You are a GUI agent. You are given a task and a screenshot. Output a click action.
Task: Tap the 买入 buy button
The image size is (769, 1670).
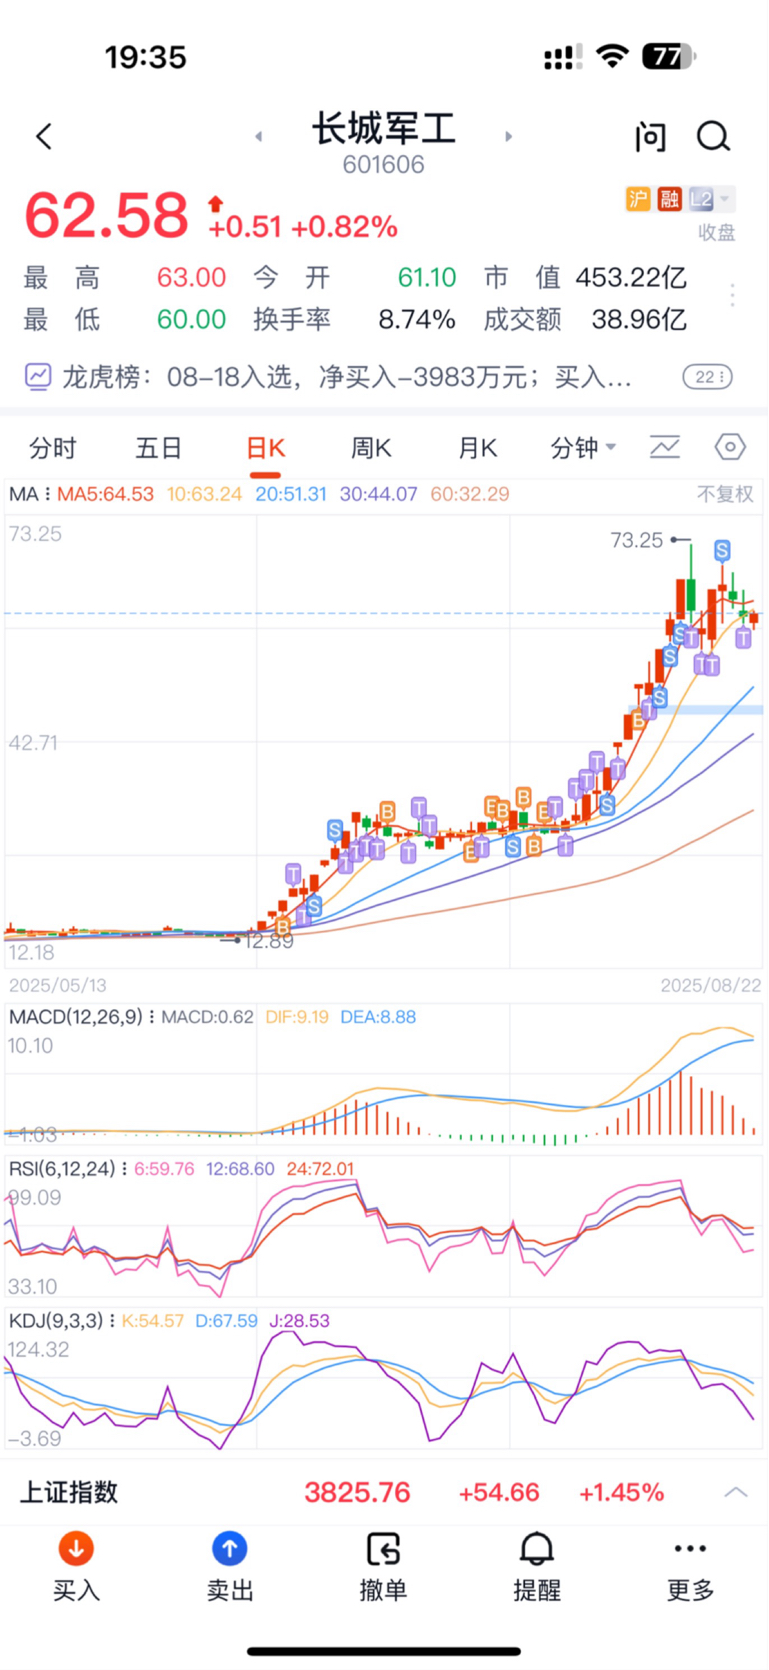pos(76,1567)
